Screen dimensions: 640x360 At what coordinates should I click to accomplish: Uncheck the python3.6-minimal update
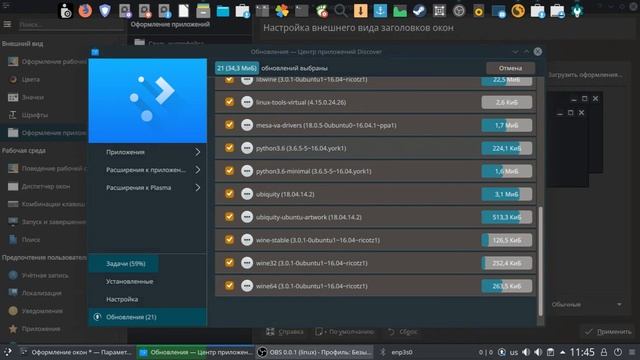[x=229, y=171]
